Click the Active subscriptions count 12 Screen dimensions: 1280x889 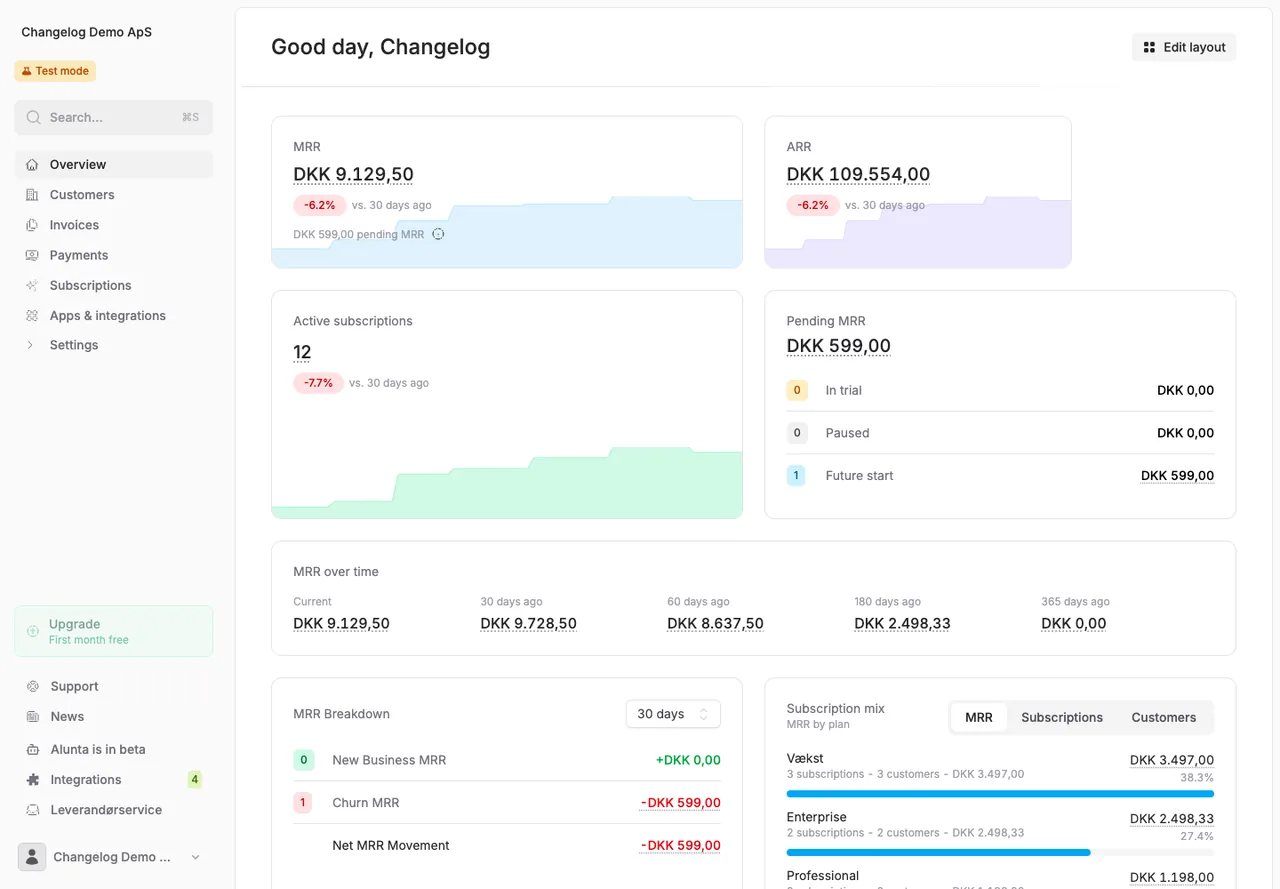coord(302,352)
